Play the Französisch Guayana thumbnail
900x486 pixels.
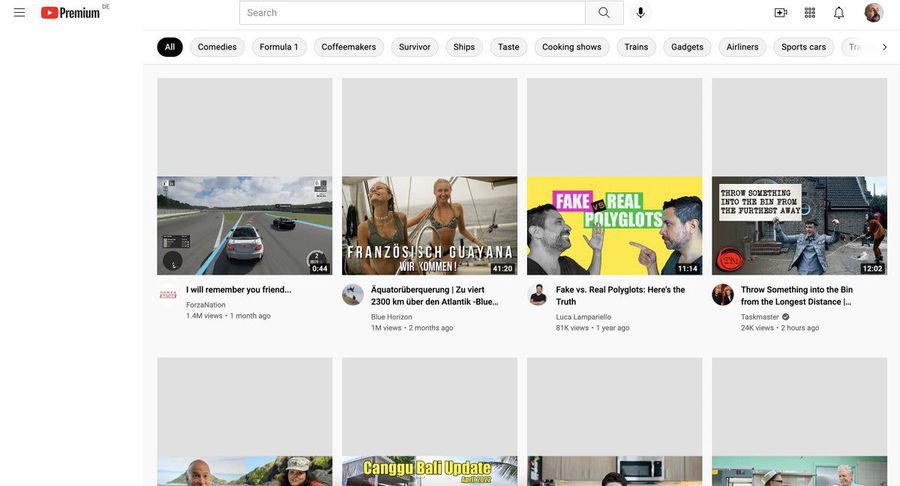pyautogui.click(x=429, y=225)
